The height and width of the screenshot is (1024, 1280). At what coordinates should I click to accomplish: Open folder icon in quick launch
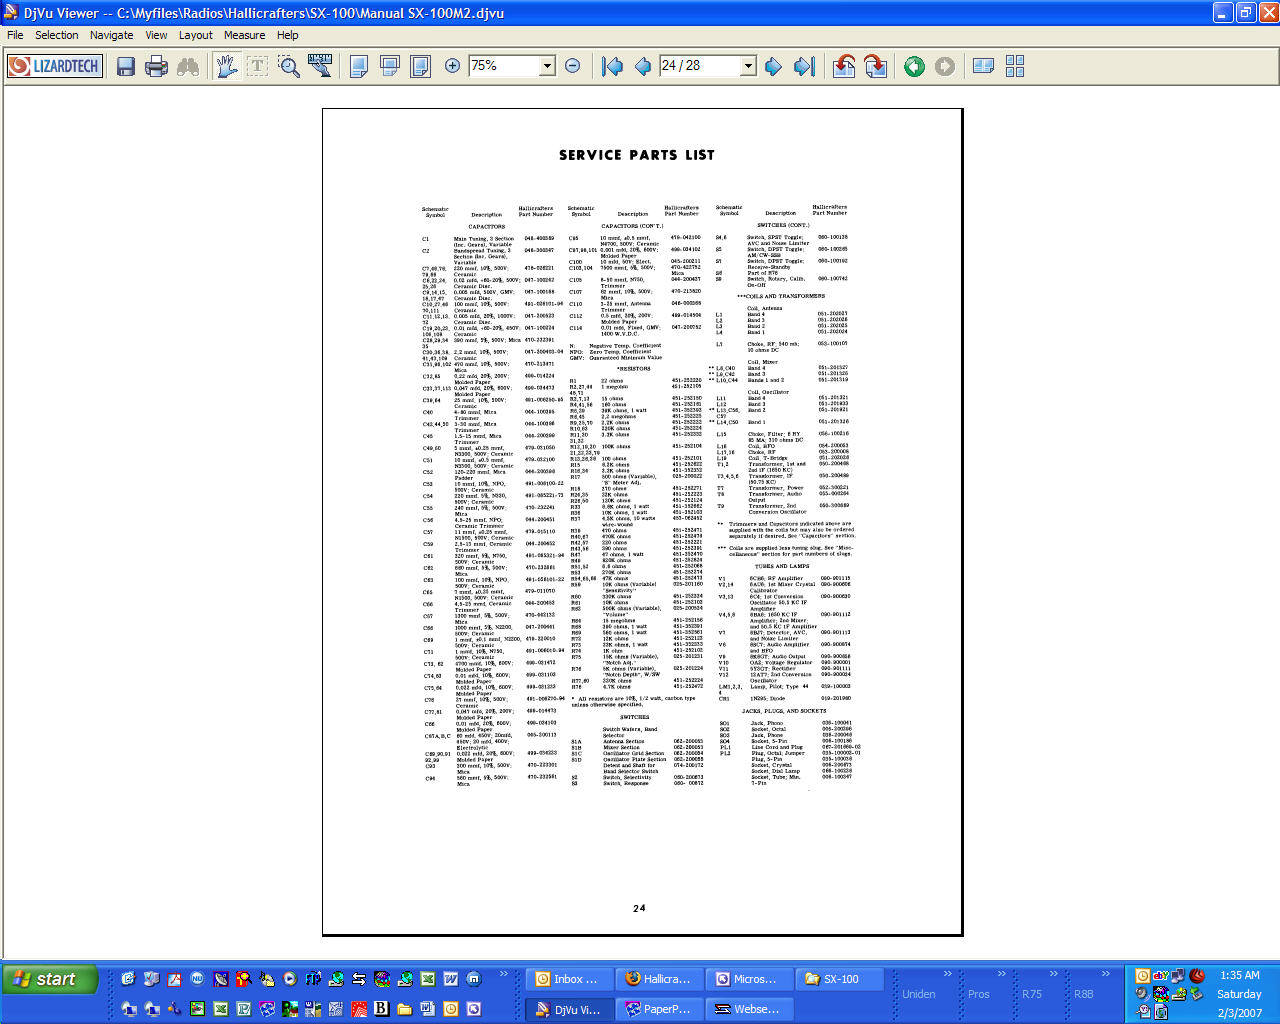click(x=404, y=1009)
